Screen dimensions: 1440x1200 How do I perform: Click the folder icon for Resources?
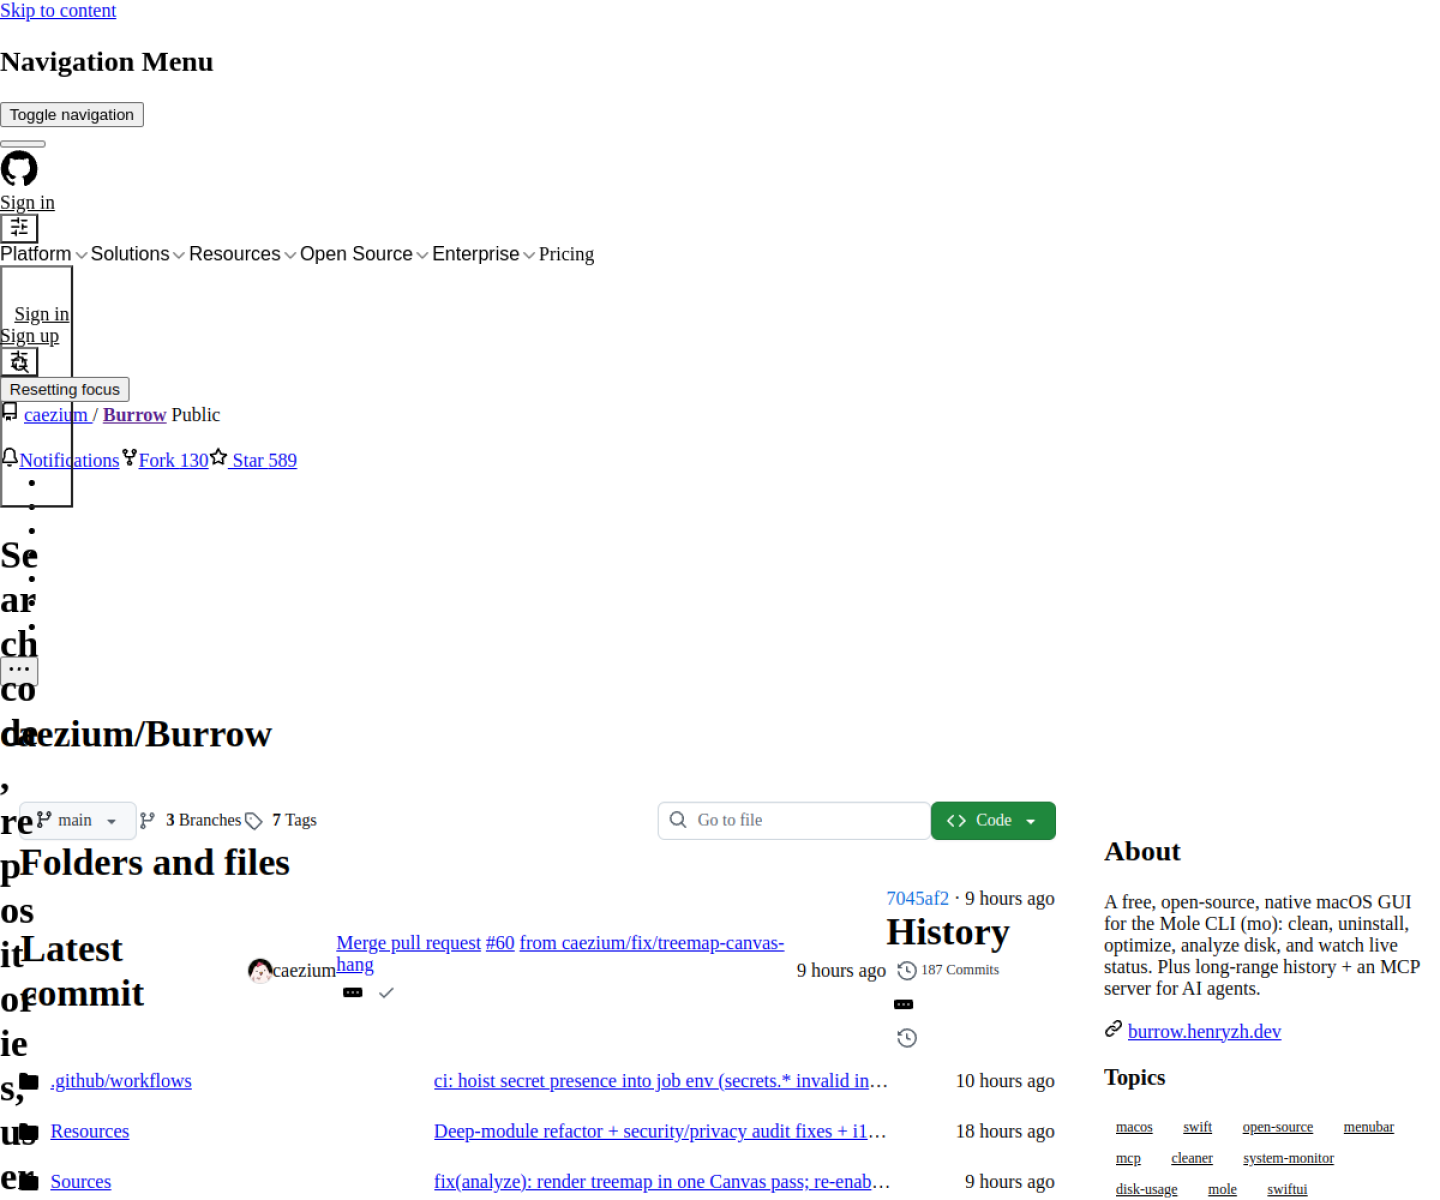(29, 1132)
